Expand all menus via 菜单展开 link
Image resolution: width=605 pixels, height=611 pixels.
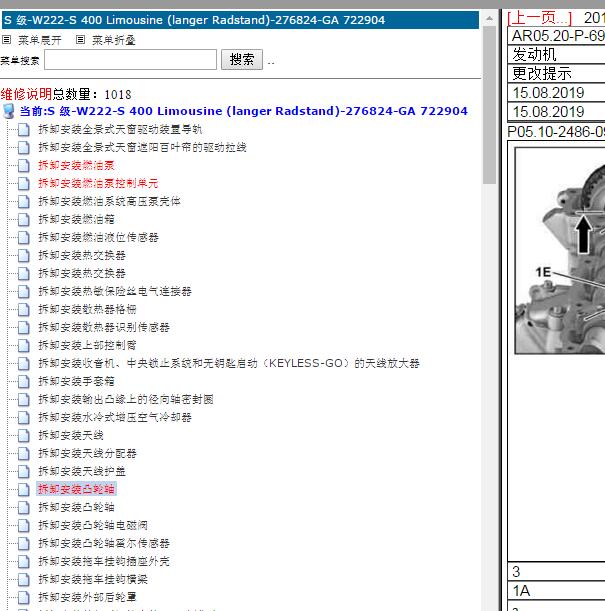coord(40,40)
